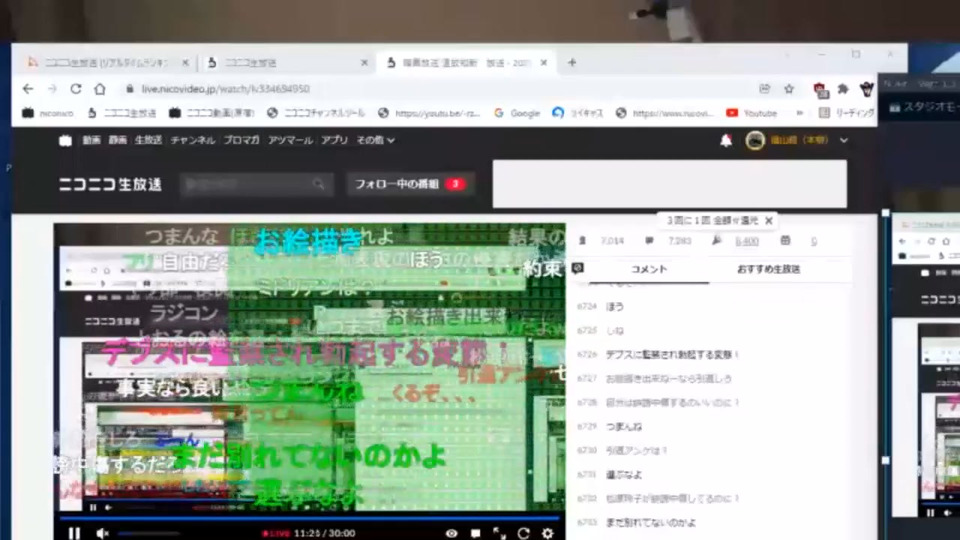Open the youtu.be bookmark
Viewport: 960px width, 540px height.
pyautogui.click(x=429, y=113)
